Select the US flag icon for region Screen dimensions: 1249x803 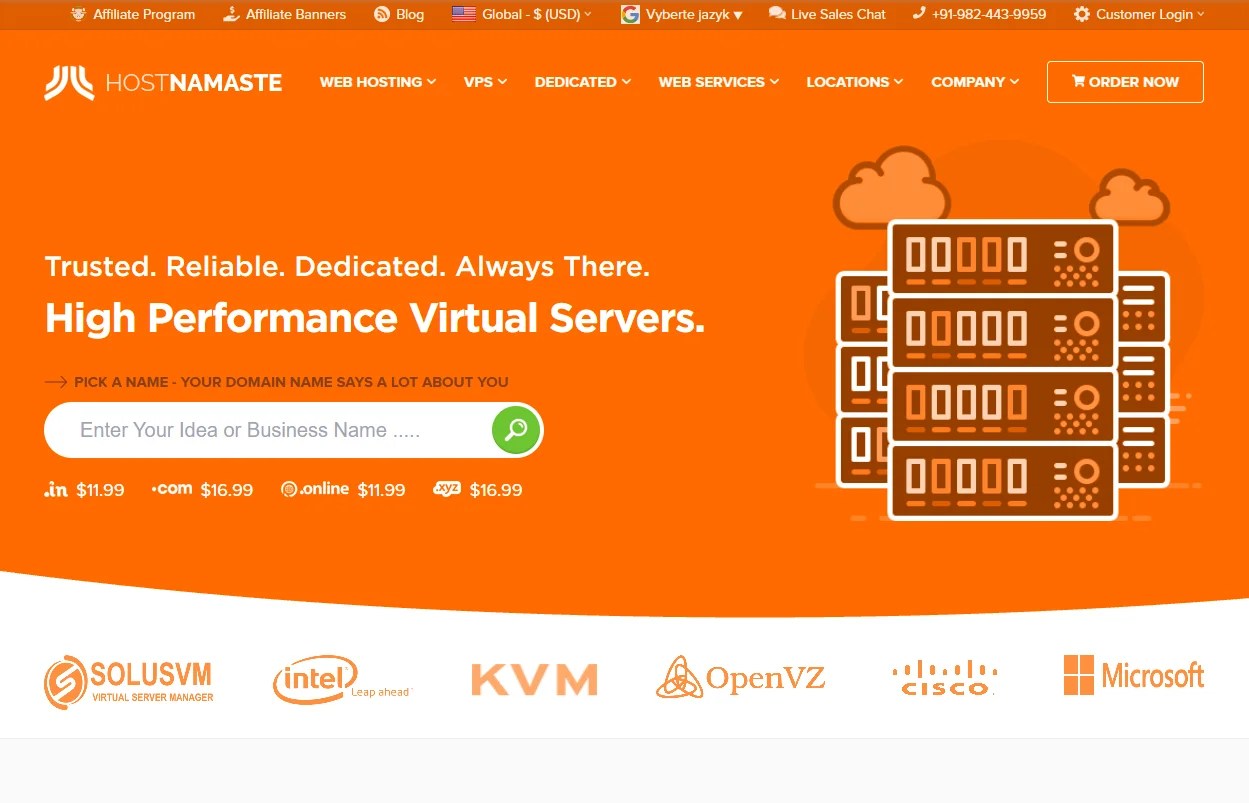click(x=462, y=13)
